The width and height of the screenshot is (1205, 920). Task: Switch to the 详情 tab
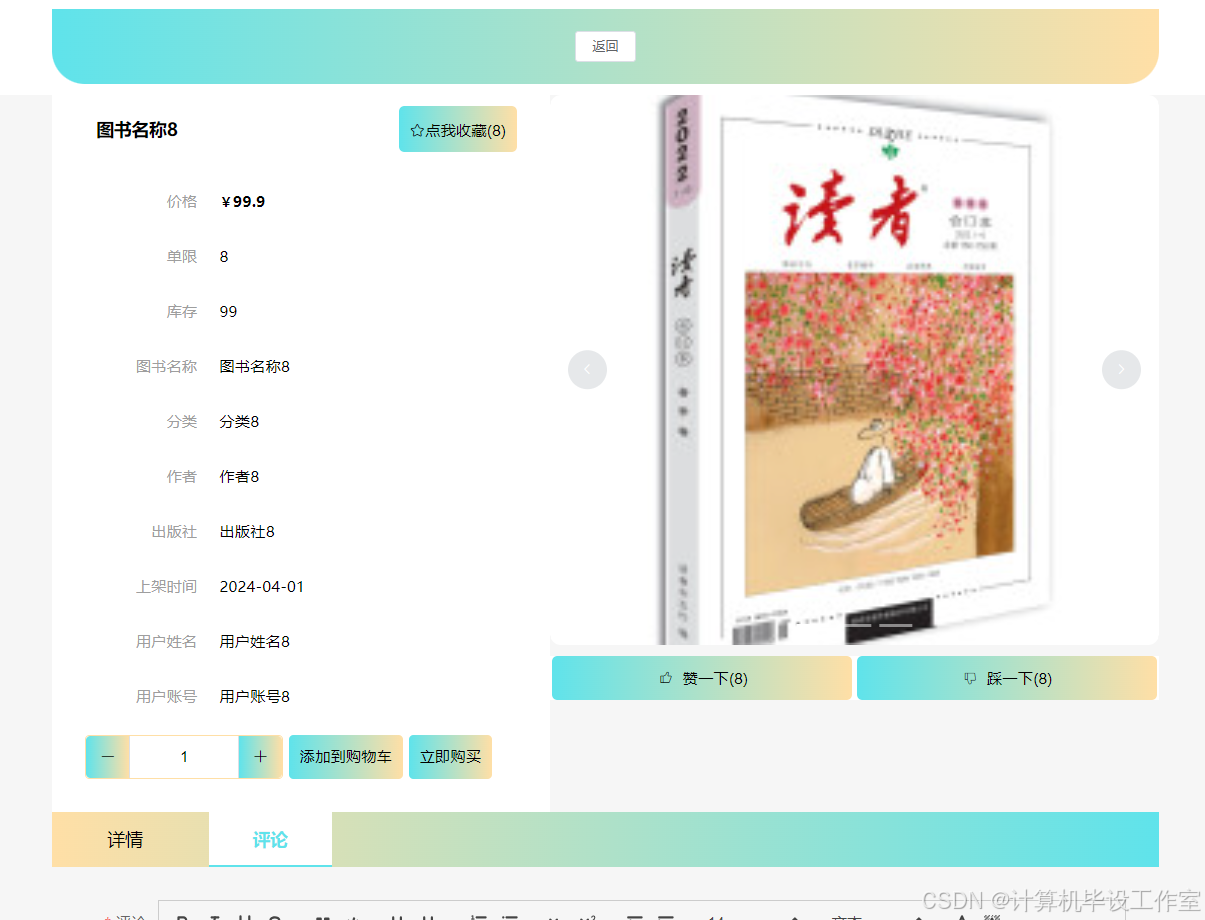[x=125, y=839]
